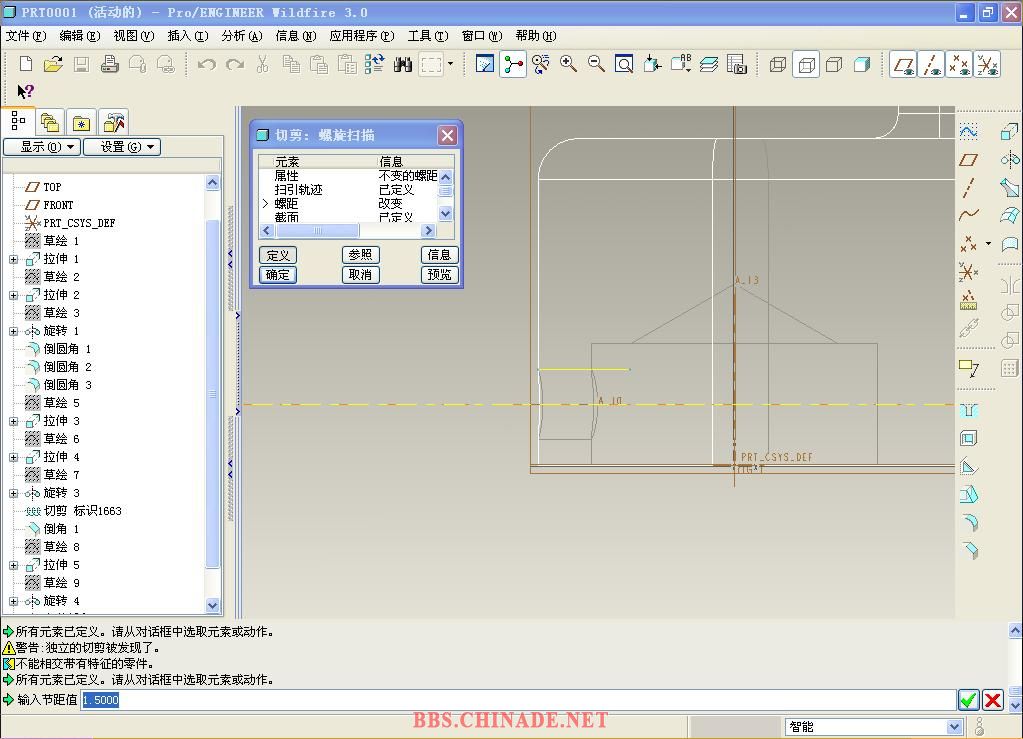Open the 设置 dropdown in model tree
Viewport: 1023px width, 739px height.
(122, 147)
